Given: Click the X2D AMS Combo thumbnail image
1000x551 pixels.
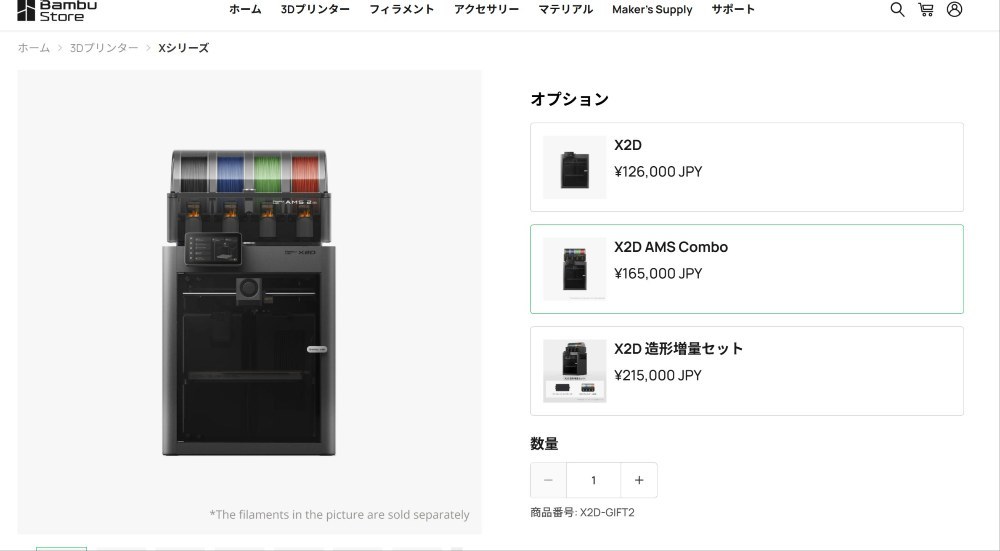Looking at the screenshot, I should click(575, 269).
